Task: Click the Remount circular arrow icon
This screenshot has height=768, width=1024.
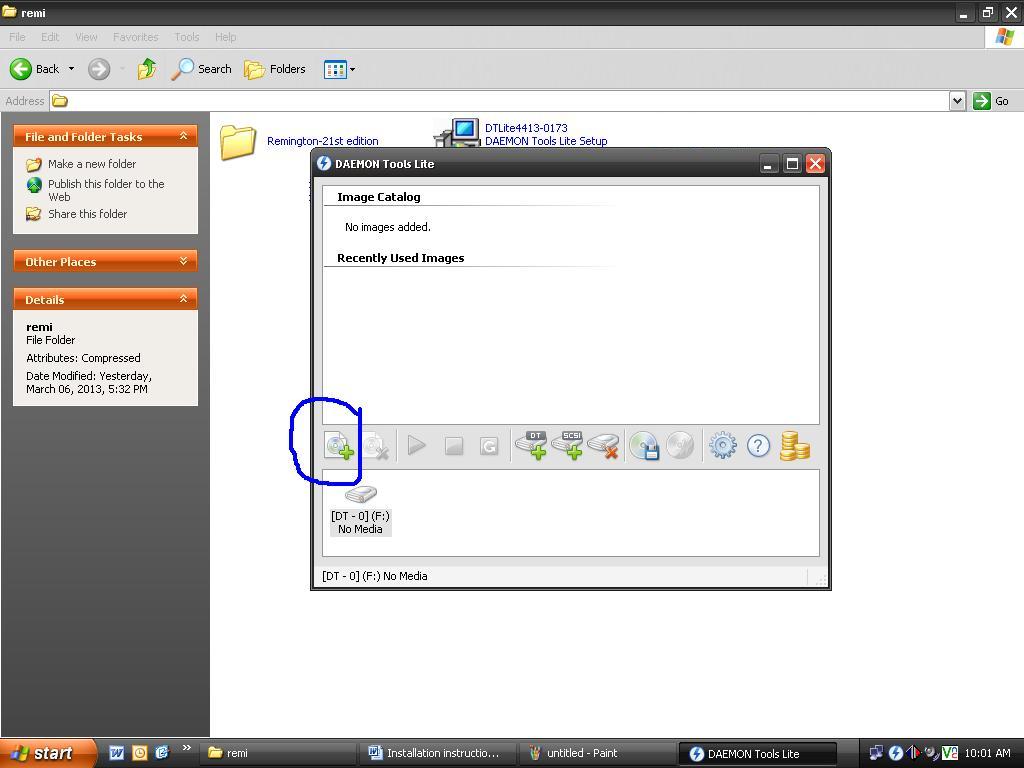Action: click(489, 446)
